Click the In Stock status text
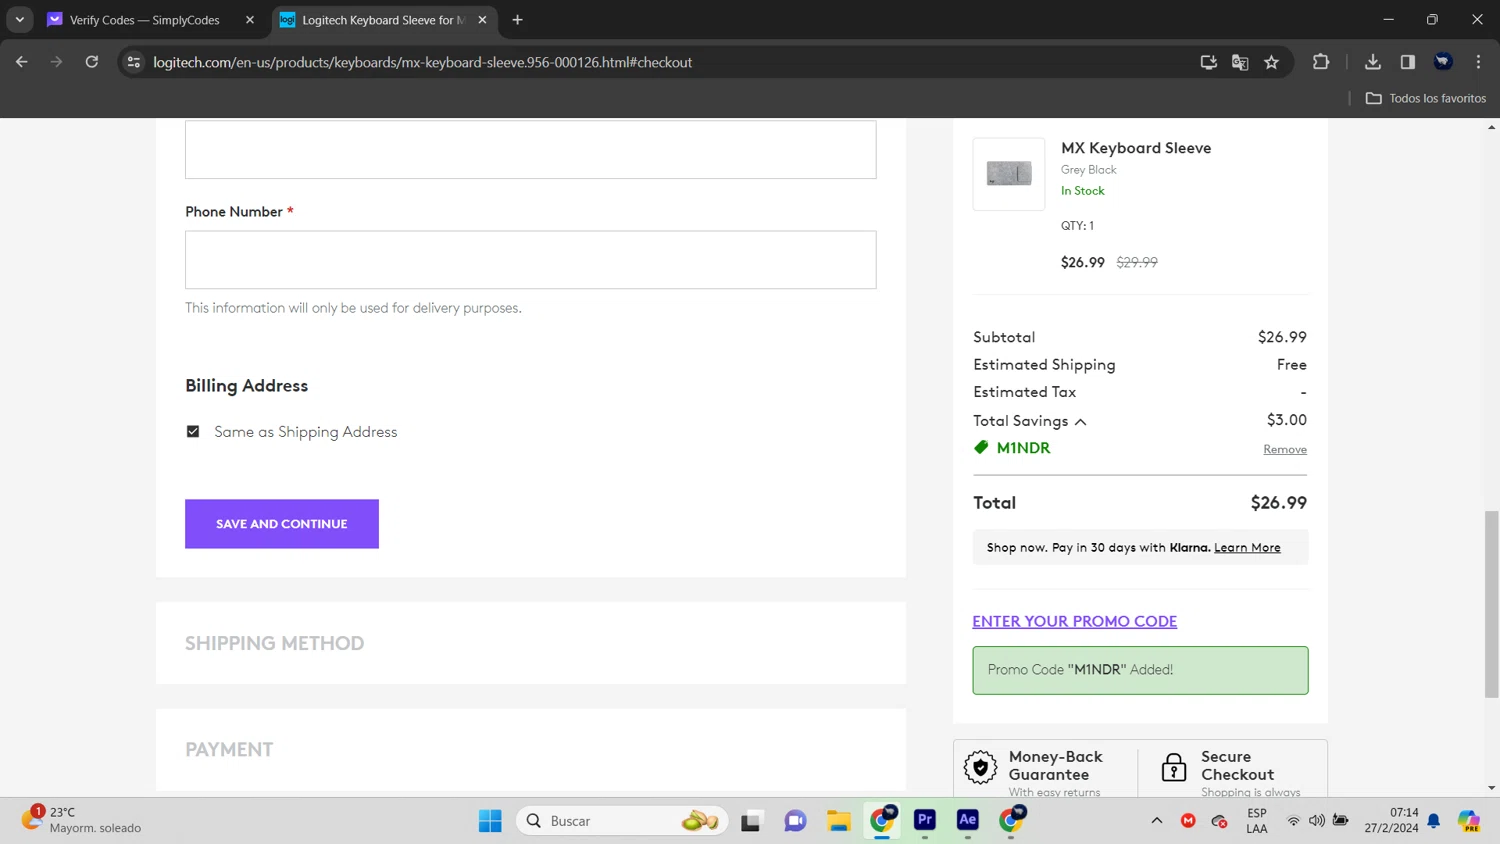 pyautogui.click(x=1083, y=191)
